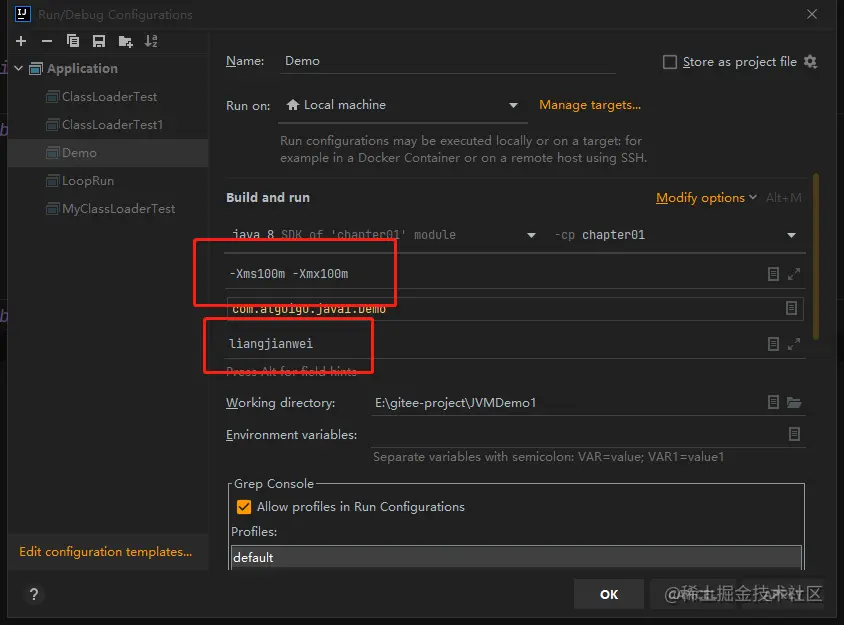Viewport: 844px width, 625px height.
Task: Click the Name field containing Demo
Action: click(448, 61)
